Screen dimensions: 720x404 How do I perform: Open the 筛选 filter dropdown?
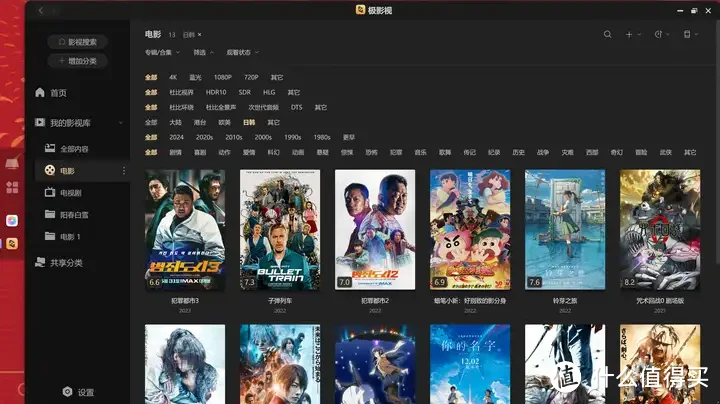[203, 52]
